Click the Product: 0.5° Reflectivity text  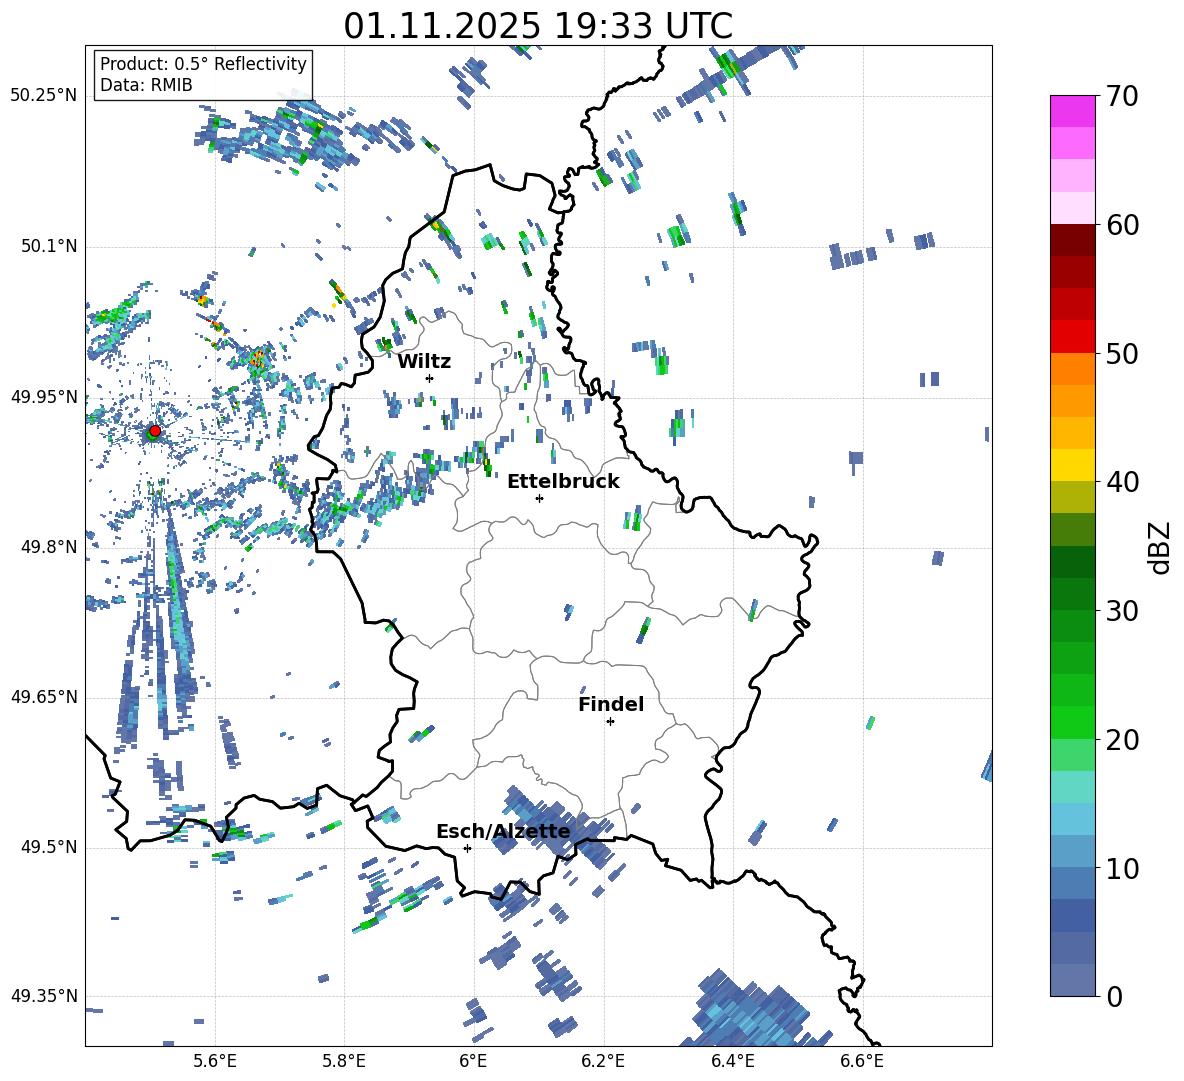coord(203,63)
